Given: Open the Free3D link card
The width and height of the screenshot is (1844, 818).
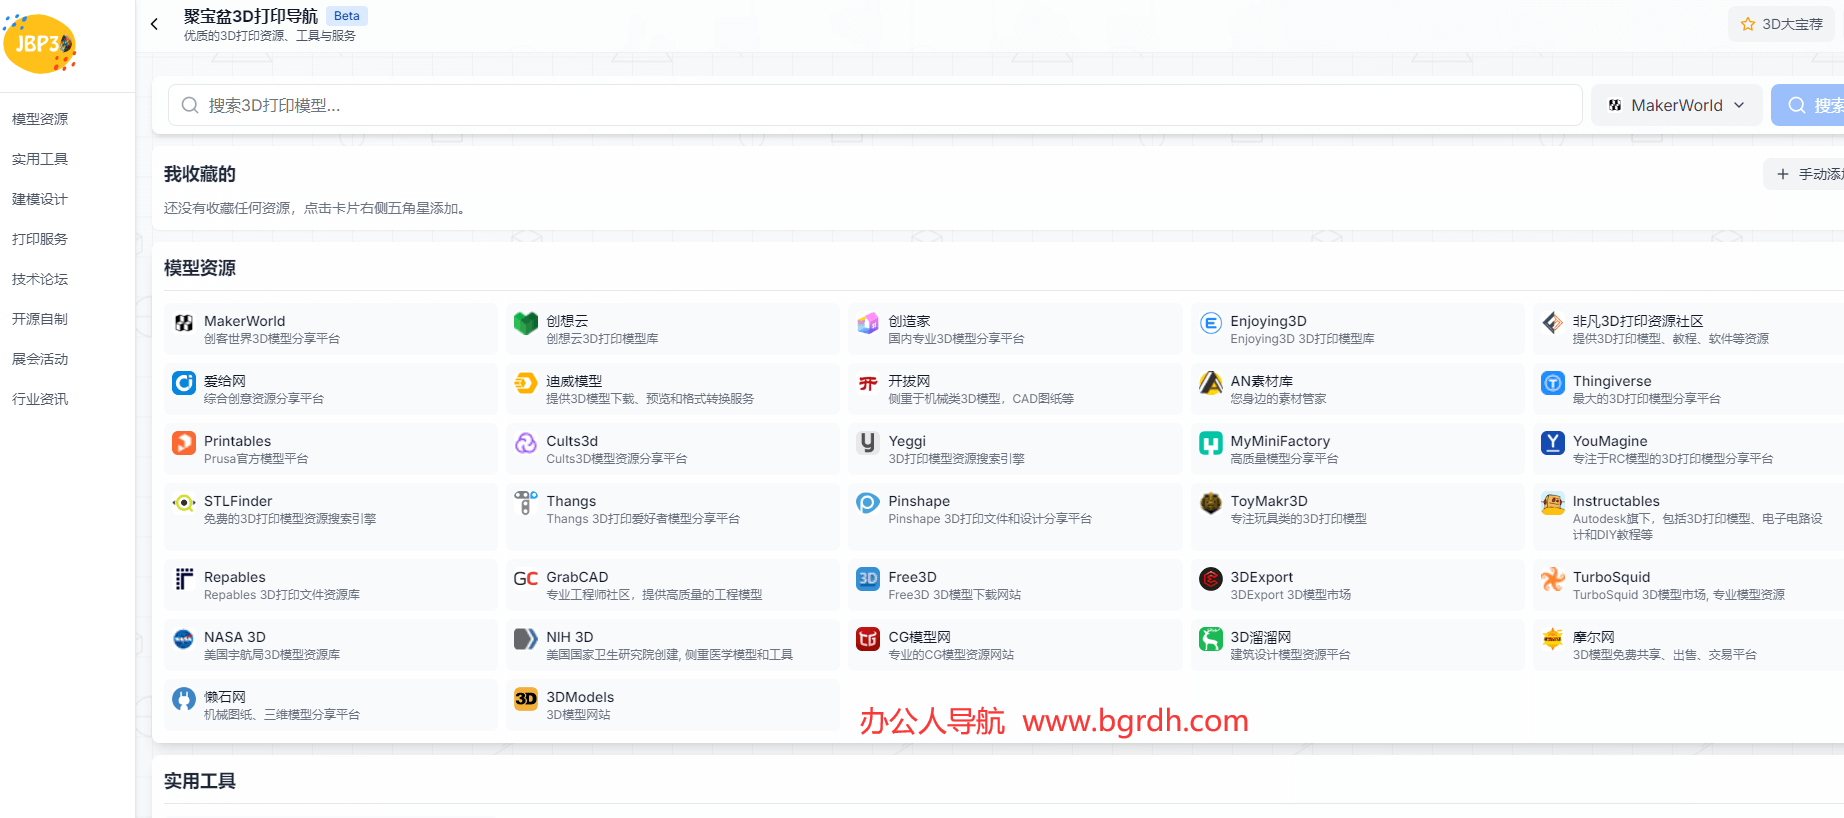Looking at the screenshot, I should point(1015,585).
